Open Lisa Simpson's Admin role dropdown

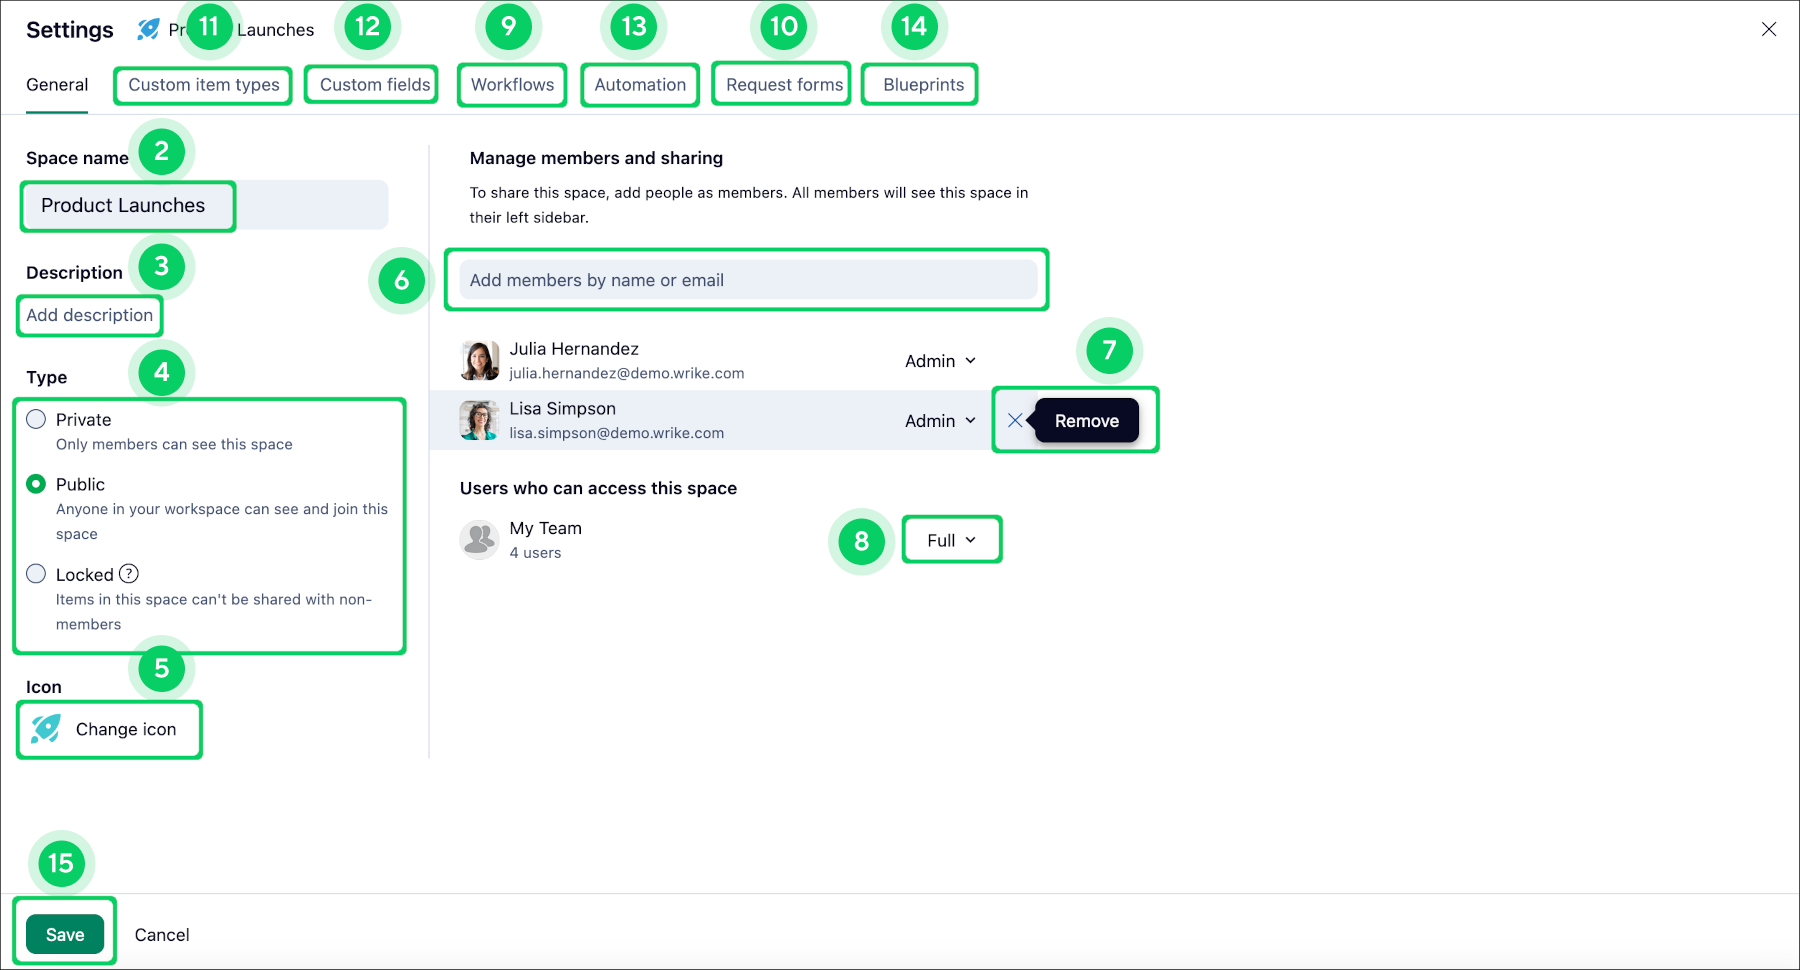pyautogui.click(x=940, y=421)
